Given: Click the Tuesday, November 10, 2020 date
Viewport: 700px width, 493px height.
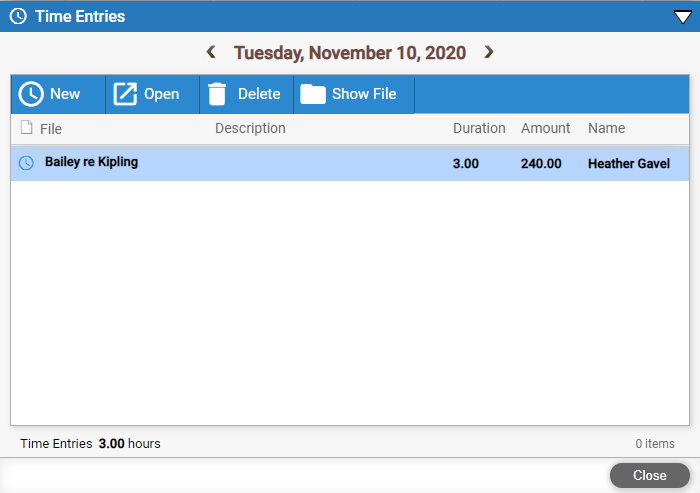Looking at the screenshot, I should tap(349, 53).
